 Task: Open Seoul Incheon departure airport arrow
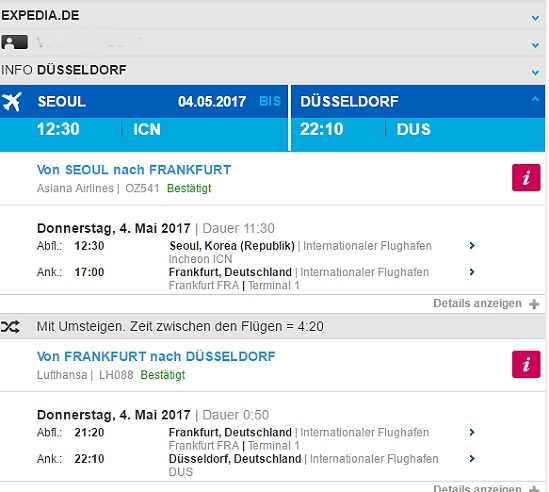472,245
